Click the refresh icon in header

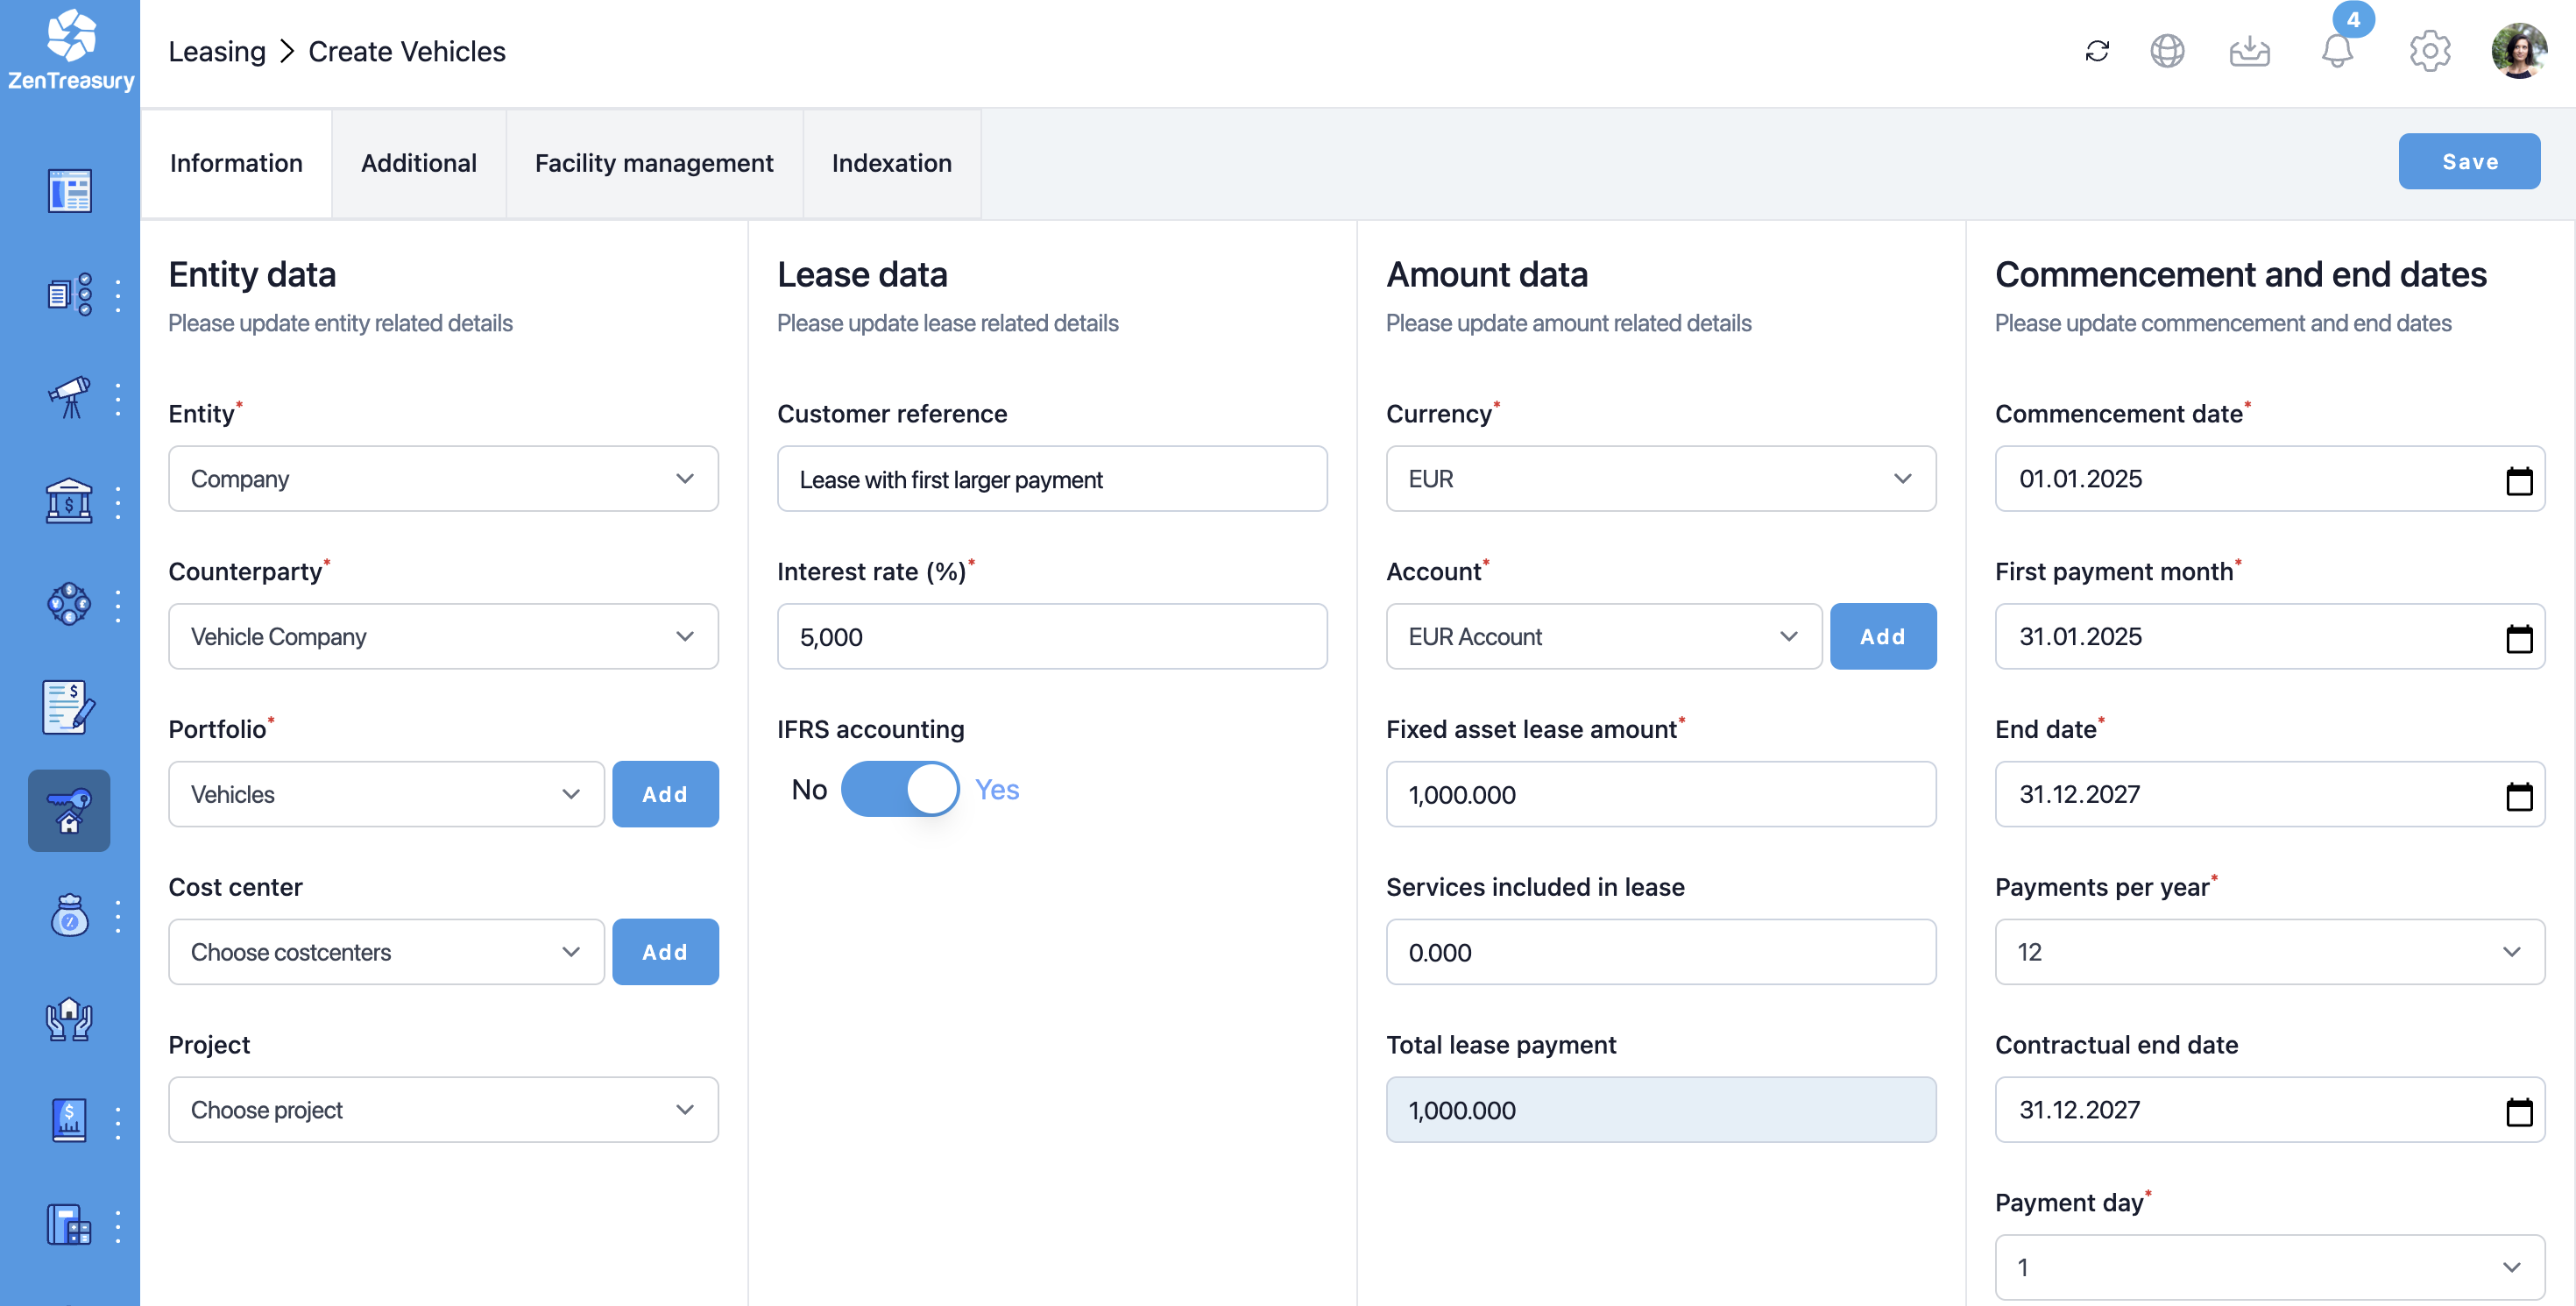pyautogui.click(x=2097, y=51)
